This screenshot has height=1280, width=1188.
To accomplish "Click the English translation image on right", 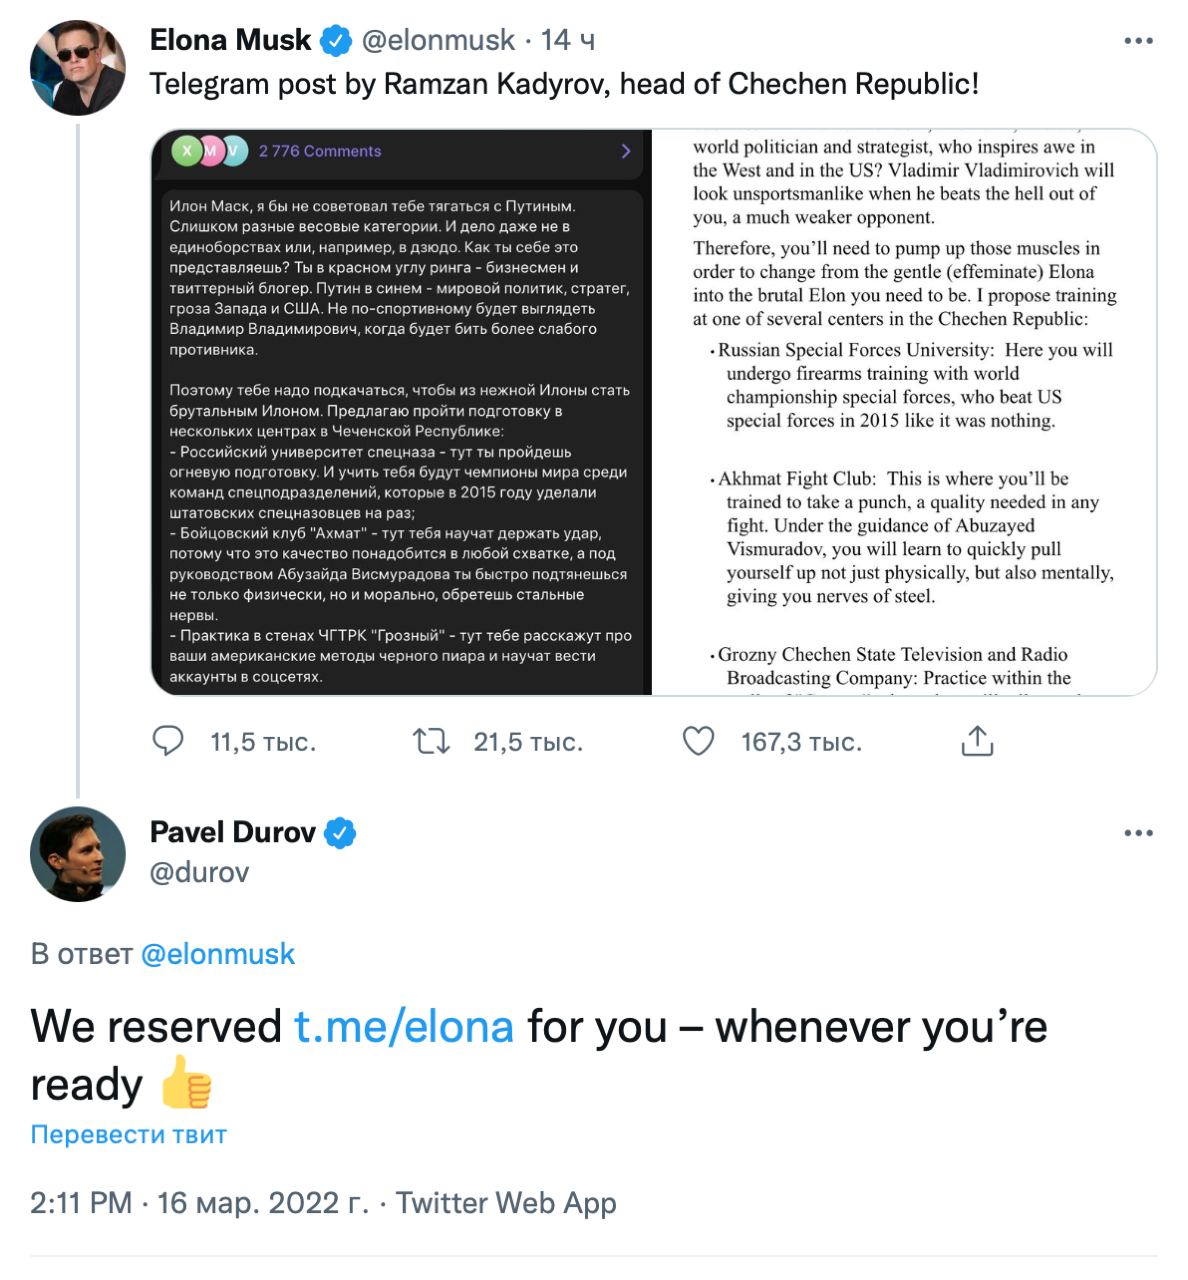I will coord(904,412).
